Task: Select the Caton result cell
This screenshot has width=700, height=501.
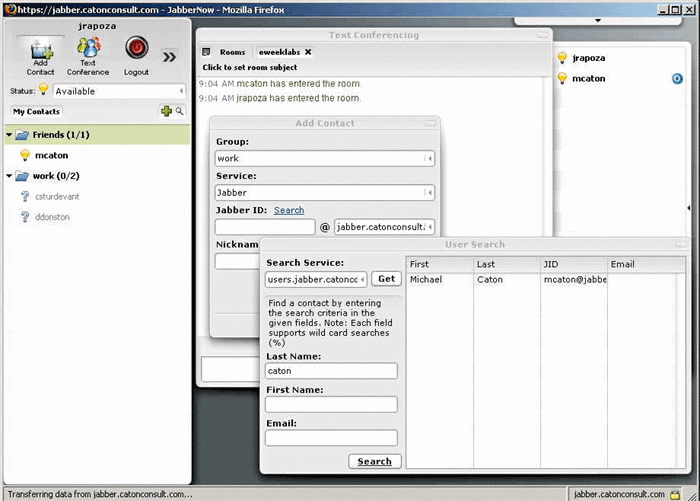Action: pyautogui.click(x=507, y=280)
